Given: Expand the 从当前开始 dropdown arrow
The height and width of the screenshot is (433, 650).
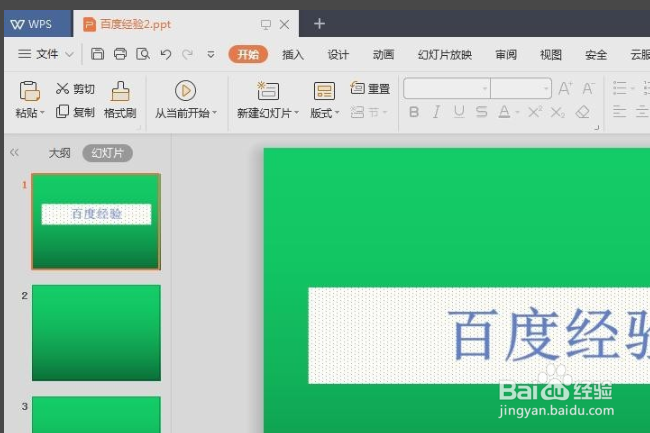Looking at the screenshot, I should point(215,113).
